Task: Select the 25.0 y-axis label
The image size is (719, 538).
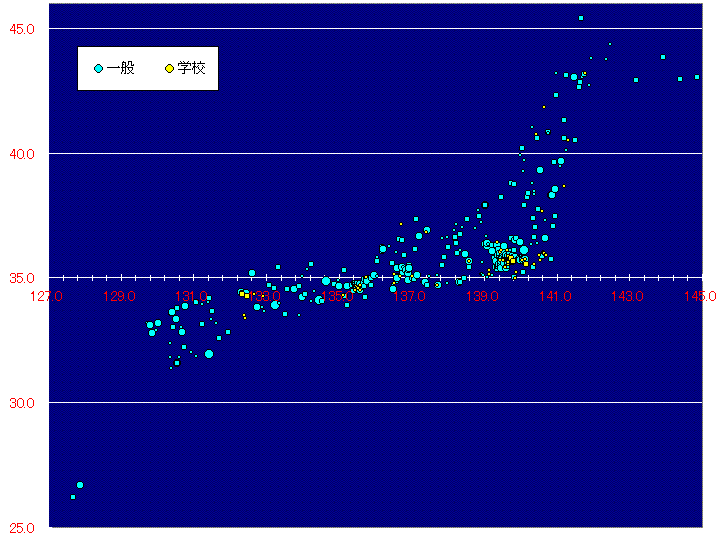Action: [23, 527]
